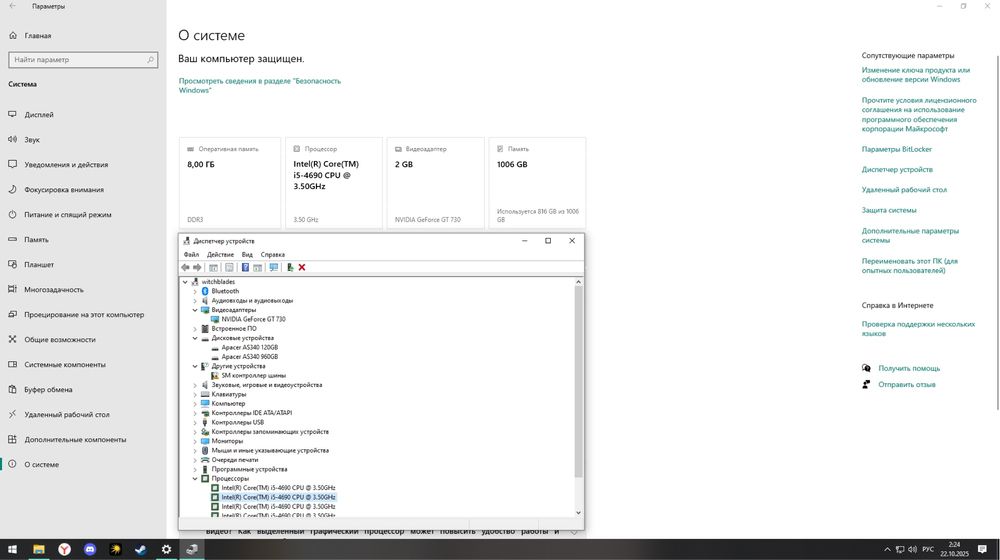Image resolution: width=1000 pixels, height=560 pixels.
Task: Go back using Device Manager back arrow
Action: 185,267
